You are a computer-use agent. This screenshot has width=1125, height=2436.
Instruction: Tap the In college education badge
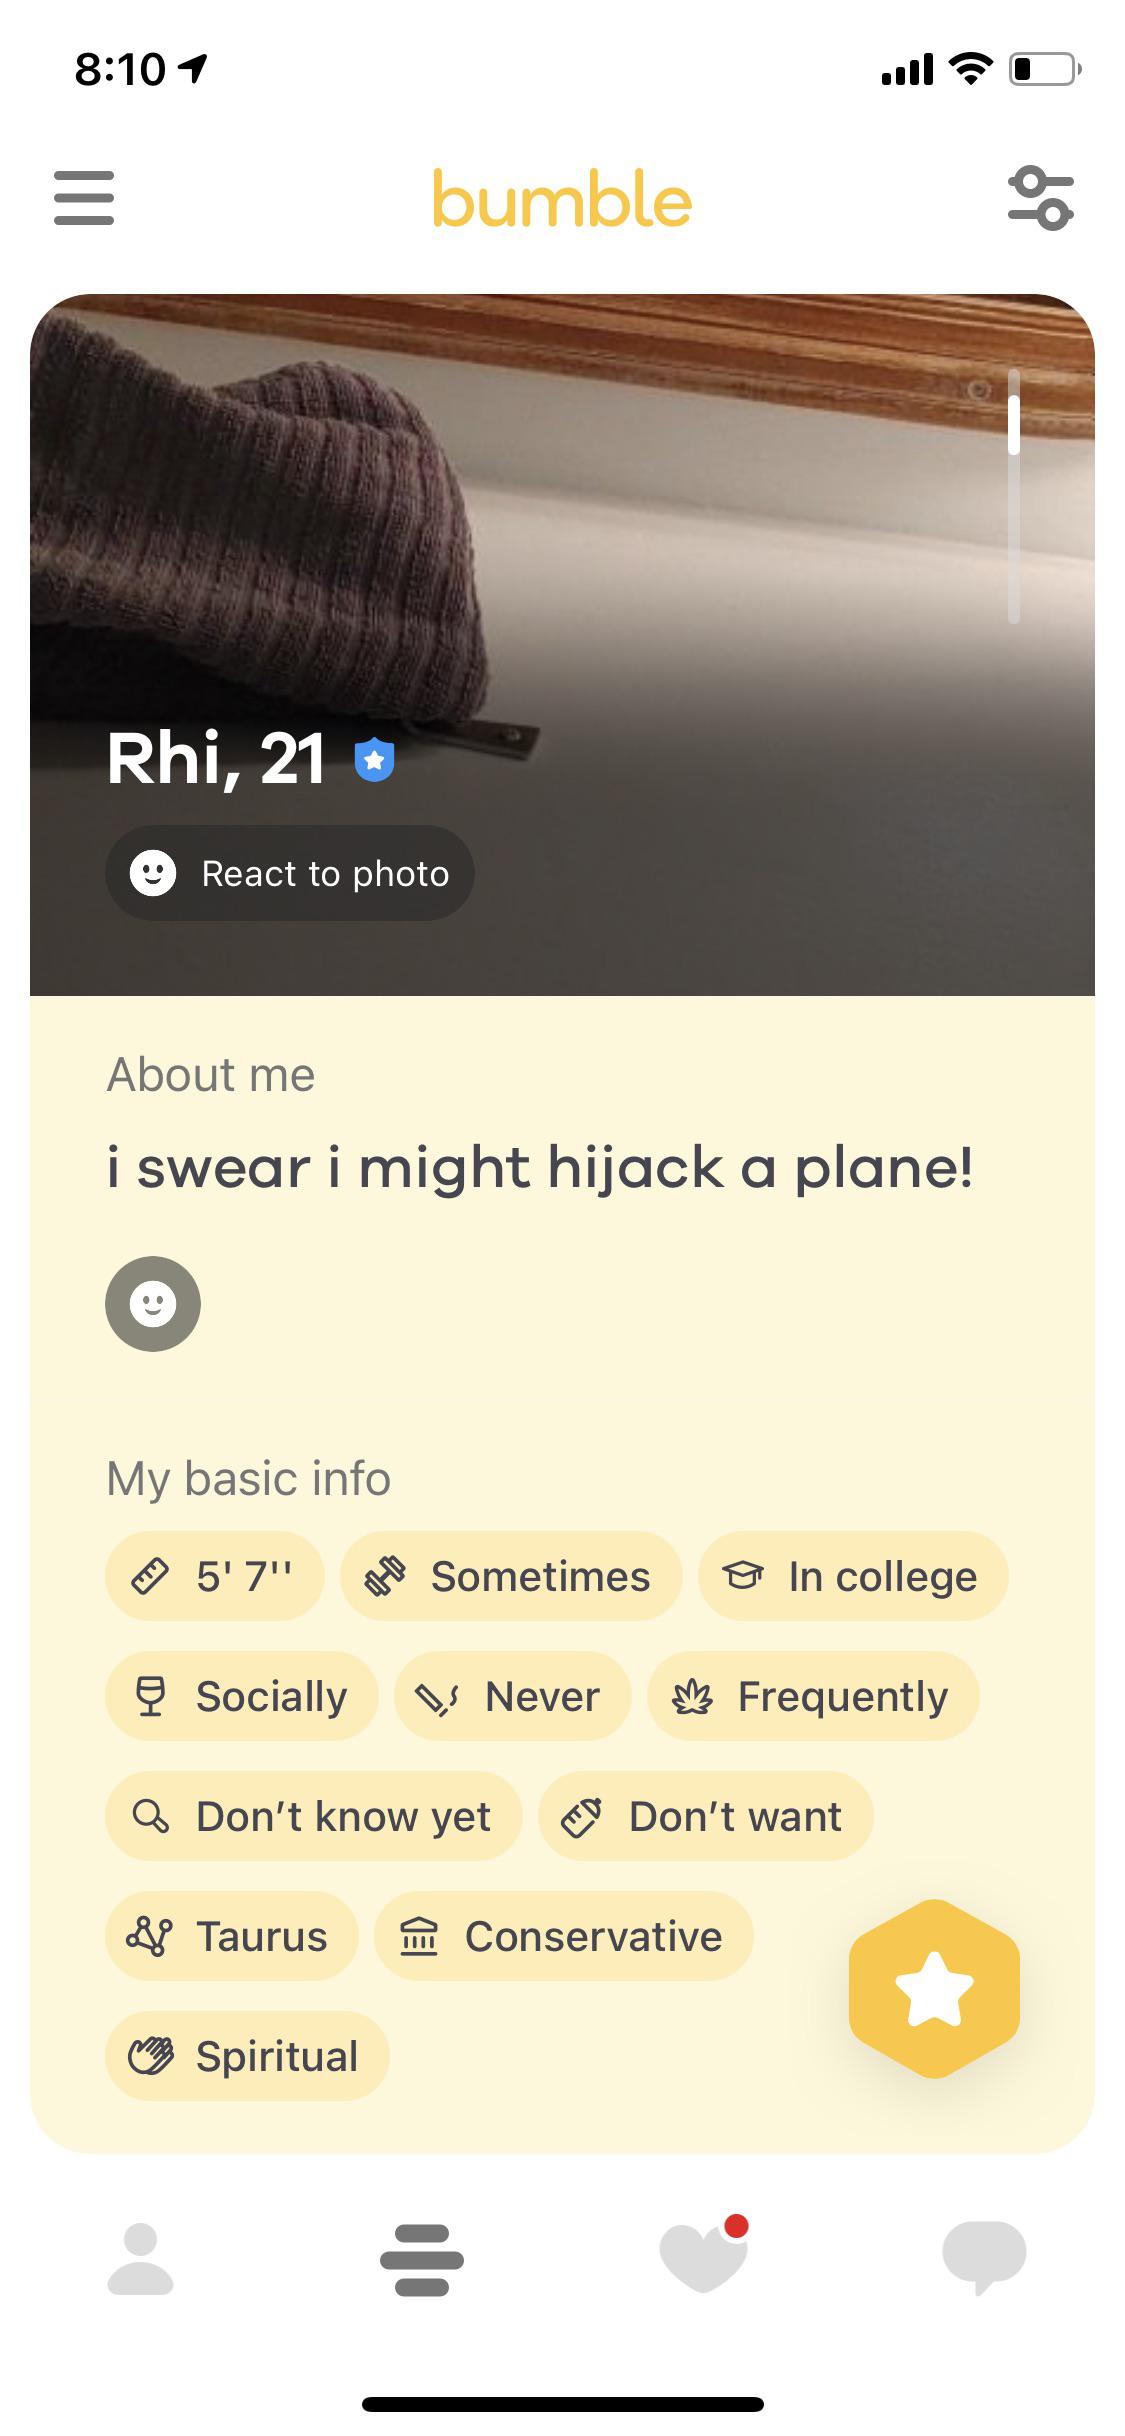coord(853,1576)
